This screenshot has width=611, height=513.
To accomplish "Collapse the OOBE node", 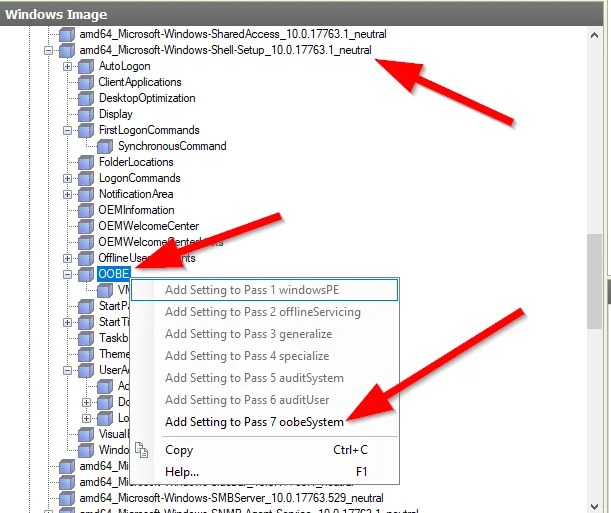I will 67,274.
